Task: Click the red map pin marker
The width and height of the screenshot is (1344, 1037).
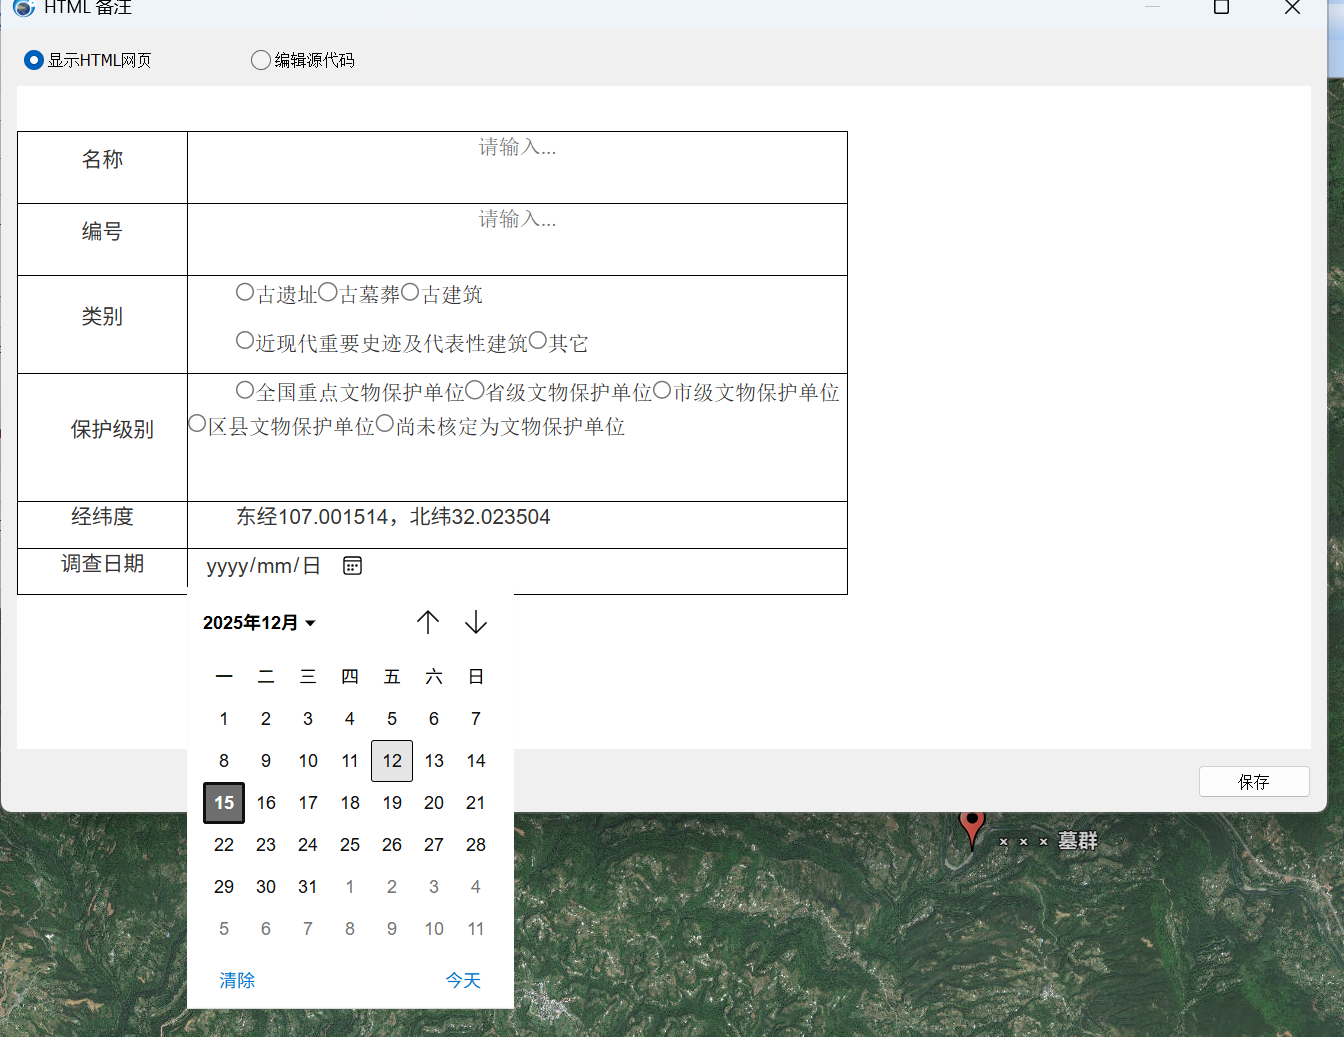Action: click(x=971, y=828)
